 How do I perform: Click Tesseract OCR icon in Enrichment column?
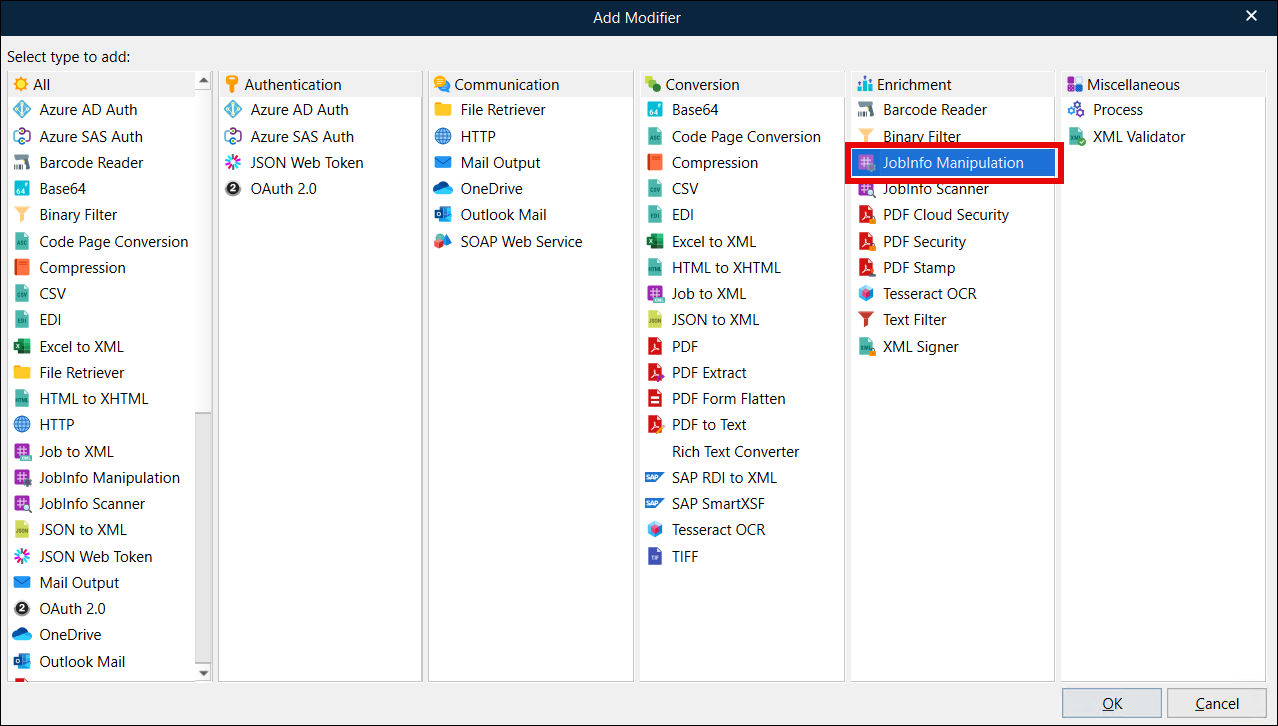point(866,294)
